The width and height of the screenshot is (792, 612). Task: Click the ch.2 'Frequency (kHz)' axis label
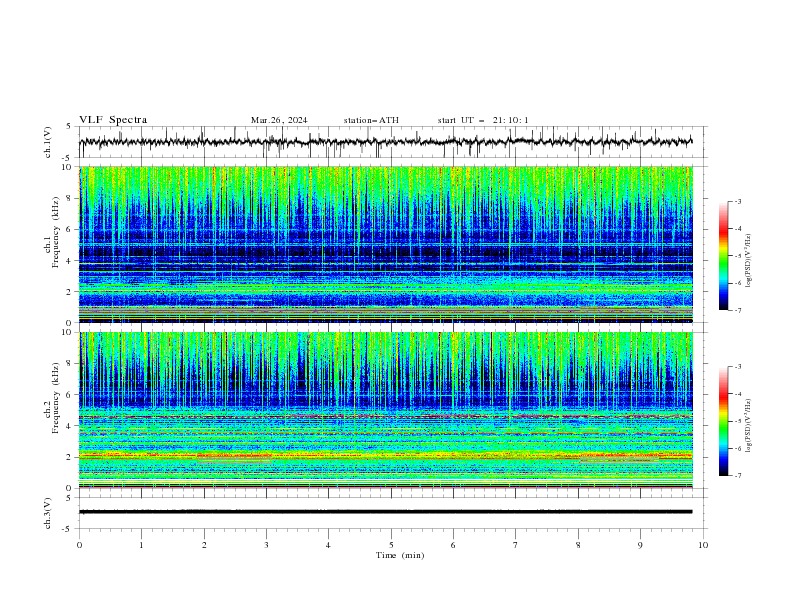(x=56, y=398)
